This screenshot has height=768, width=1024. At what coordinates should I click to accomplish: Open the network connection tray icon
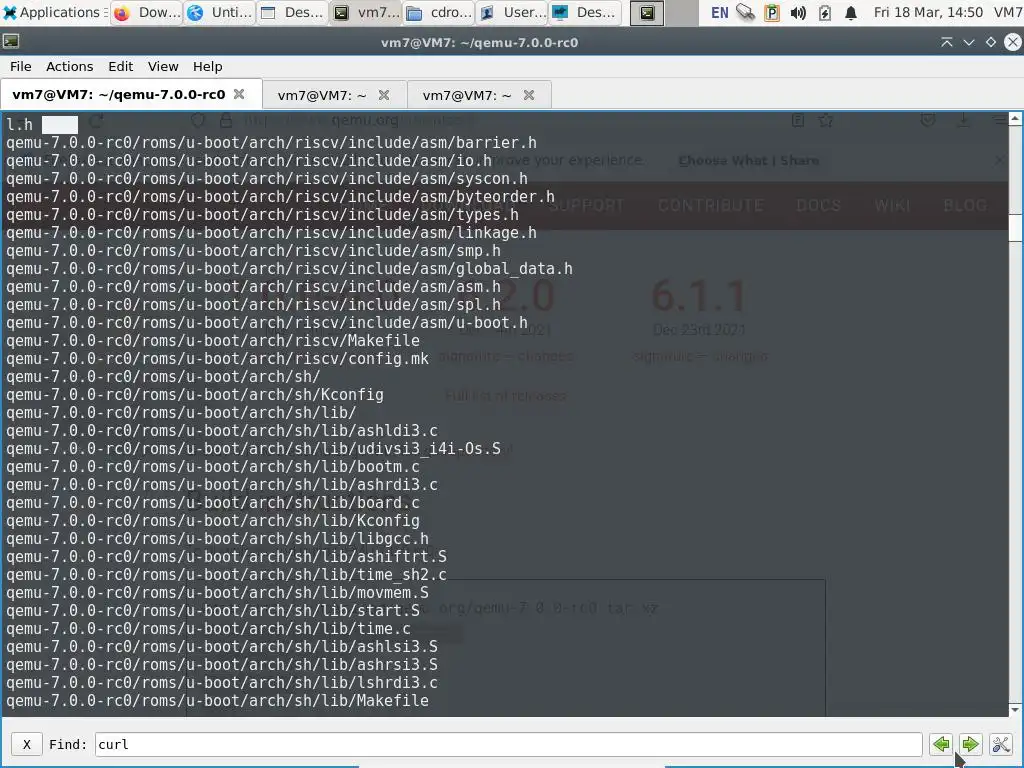coord(745,12)
